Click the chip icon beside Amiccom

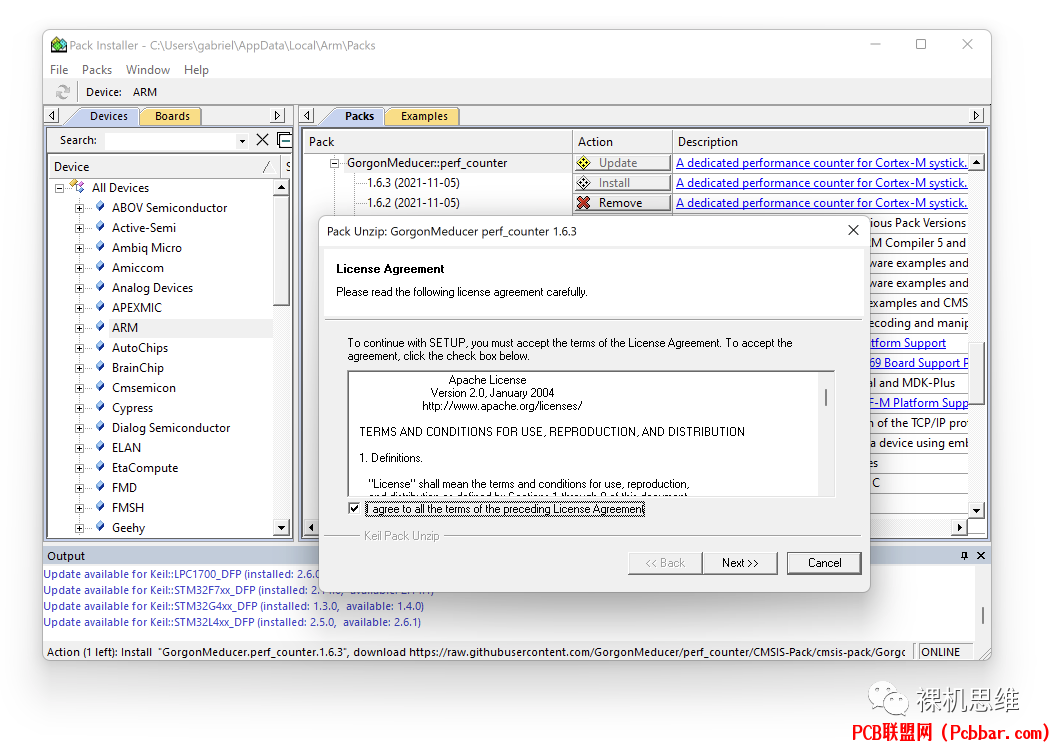[100, 267]
